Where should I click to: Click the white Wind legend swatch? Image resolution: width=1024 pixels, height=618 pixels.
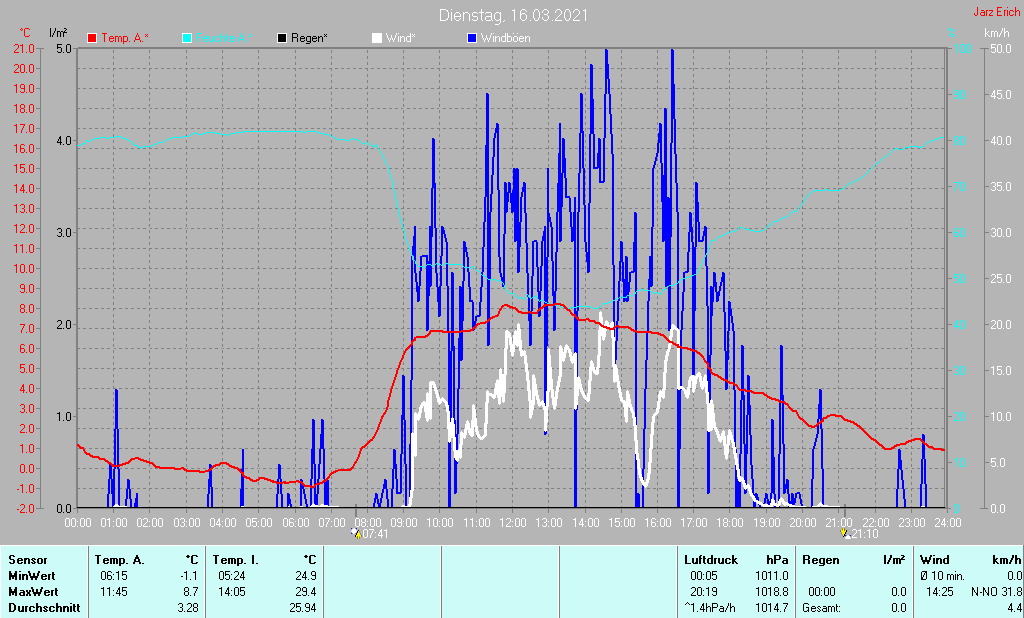click(x=376, y=38)
